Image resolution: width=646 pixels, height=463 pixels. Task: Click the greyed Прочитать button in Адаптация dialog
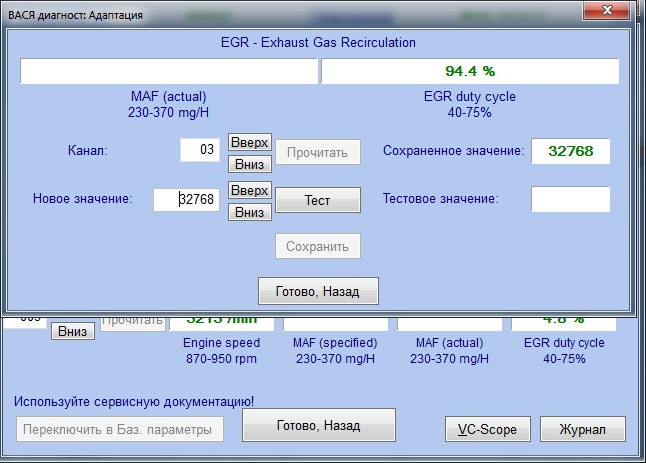pyautogui.click(x=318, y=152)
